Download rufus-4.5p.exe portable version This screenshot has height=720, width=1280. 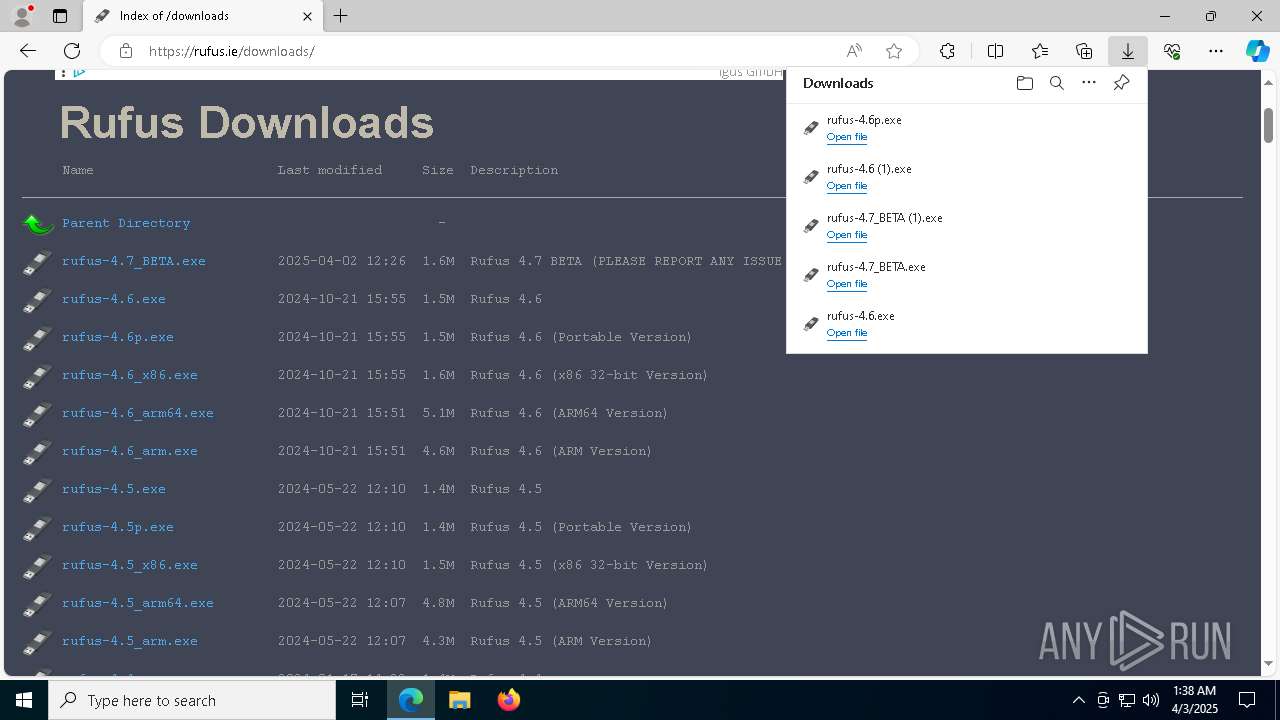tap(118, 527)
